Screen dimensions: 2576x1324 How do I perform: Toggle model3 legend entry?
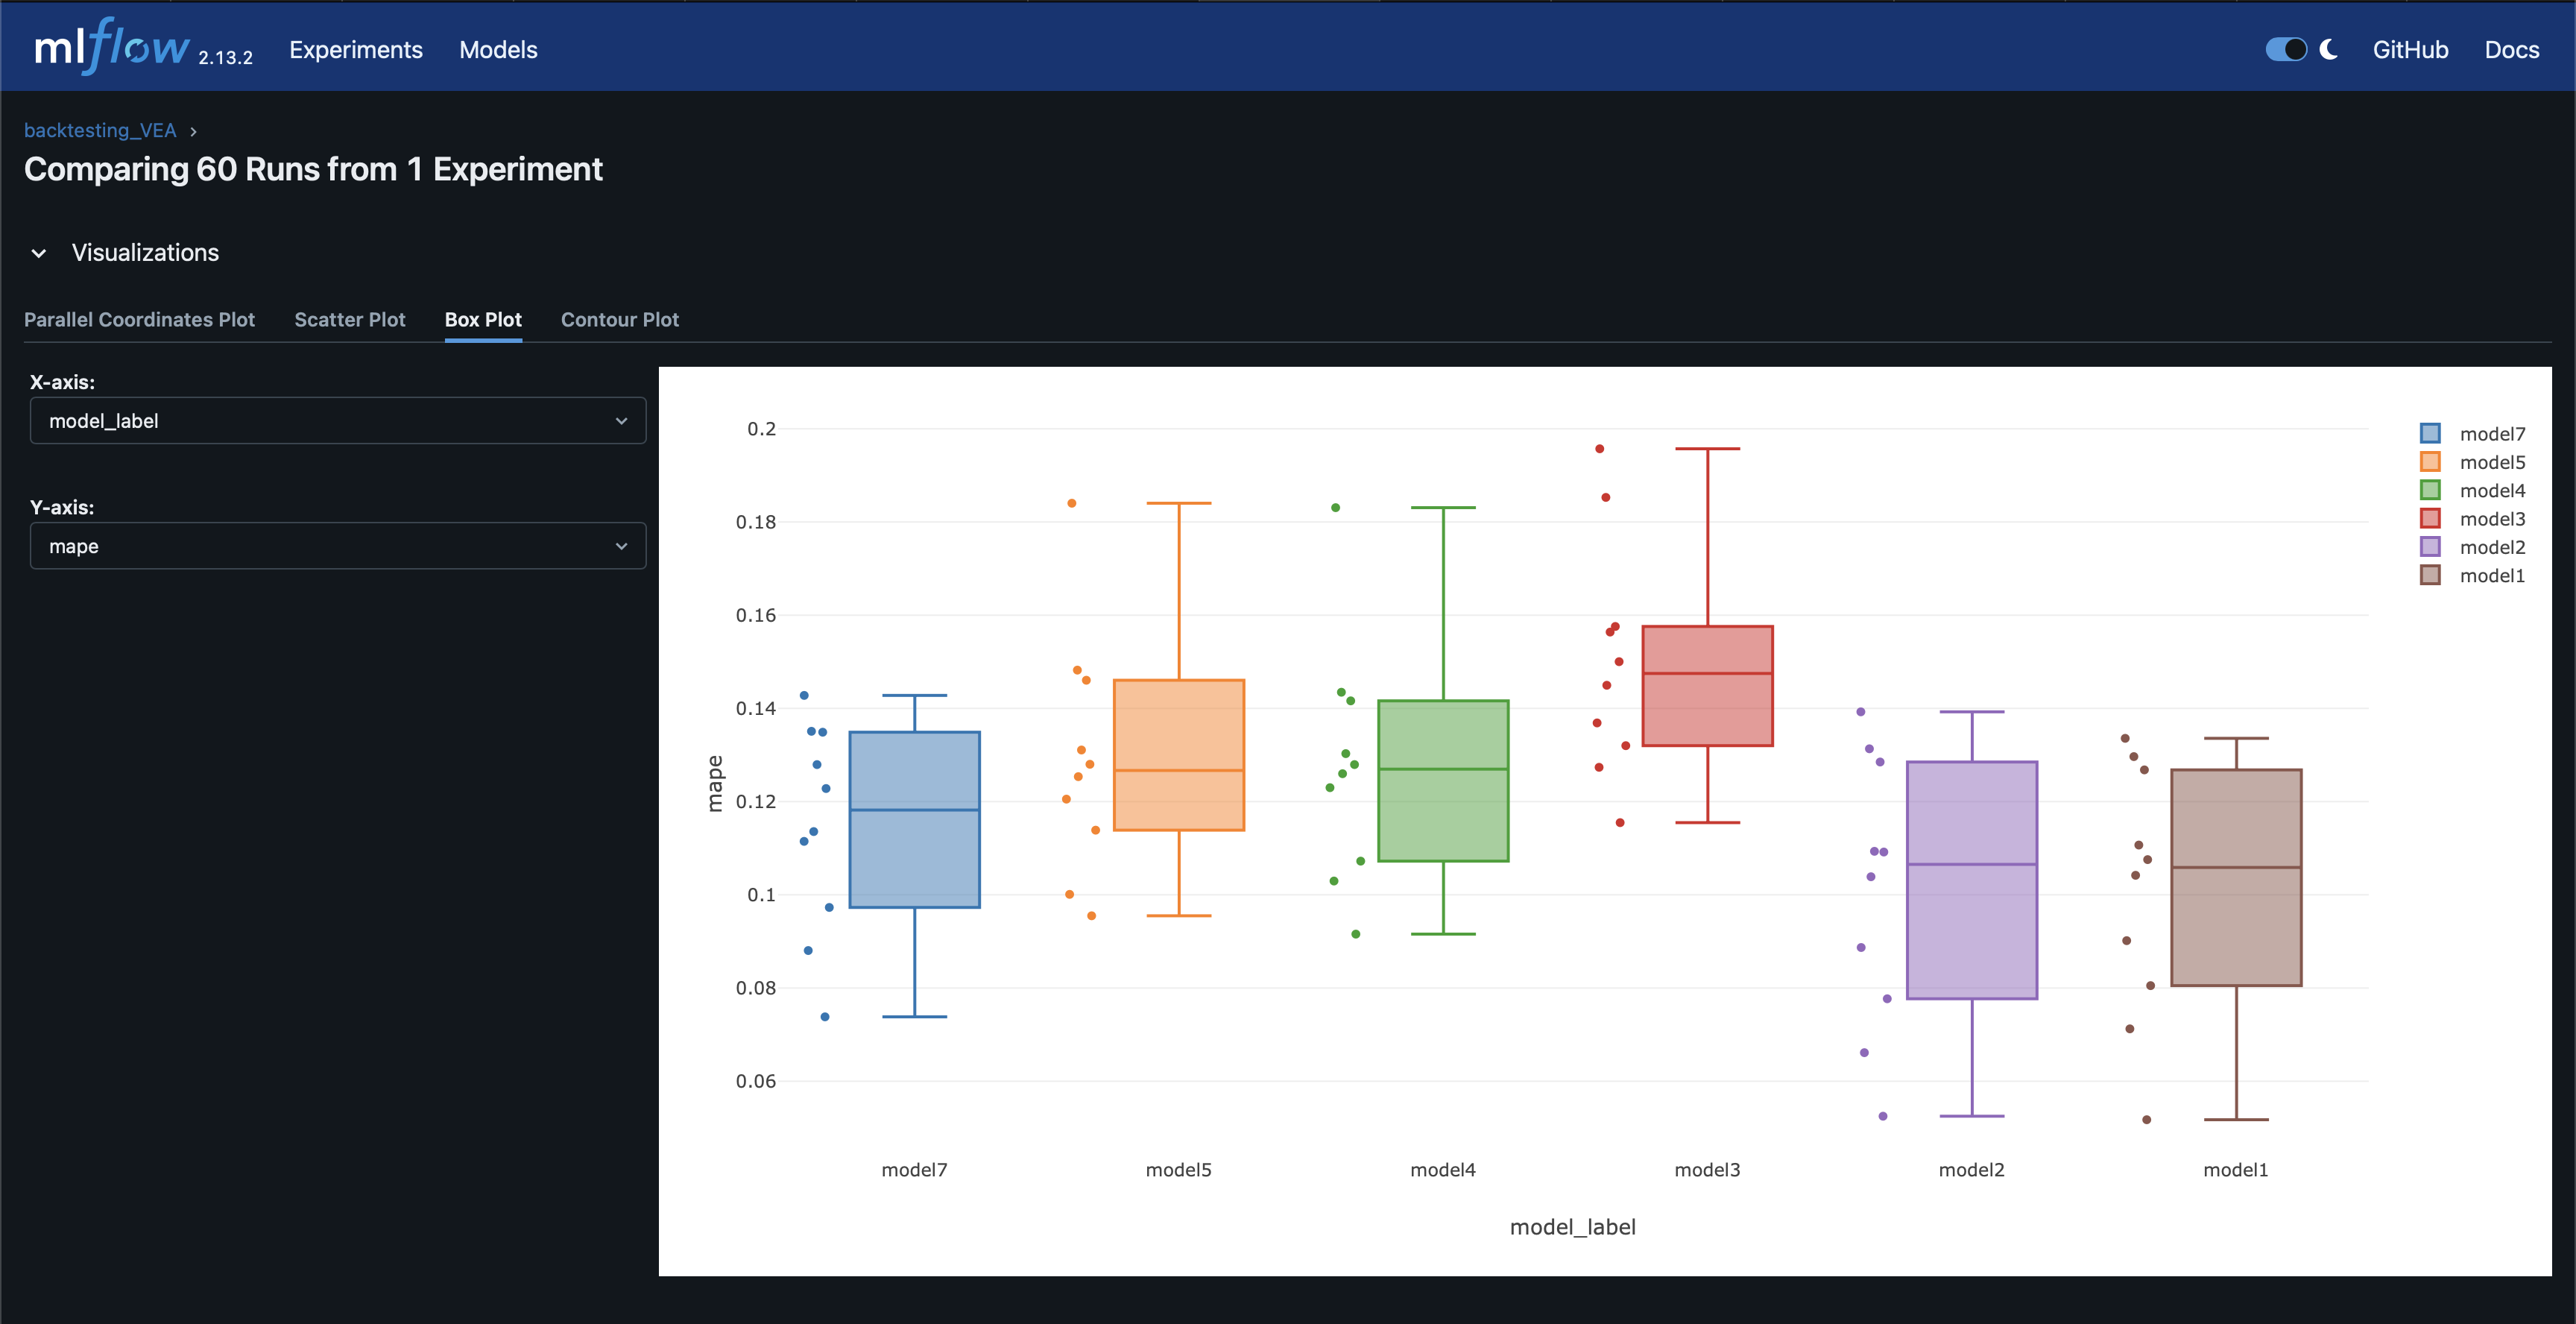pyautogui.click(x=2490, y=519)
